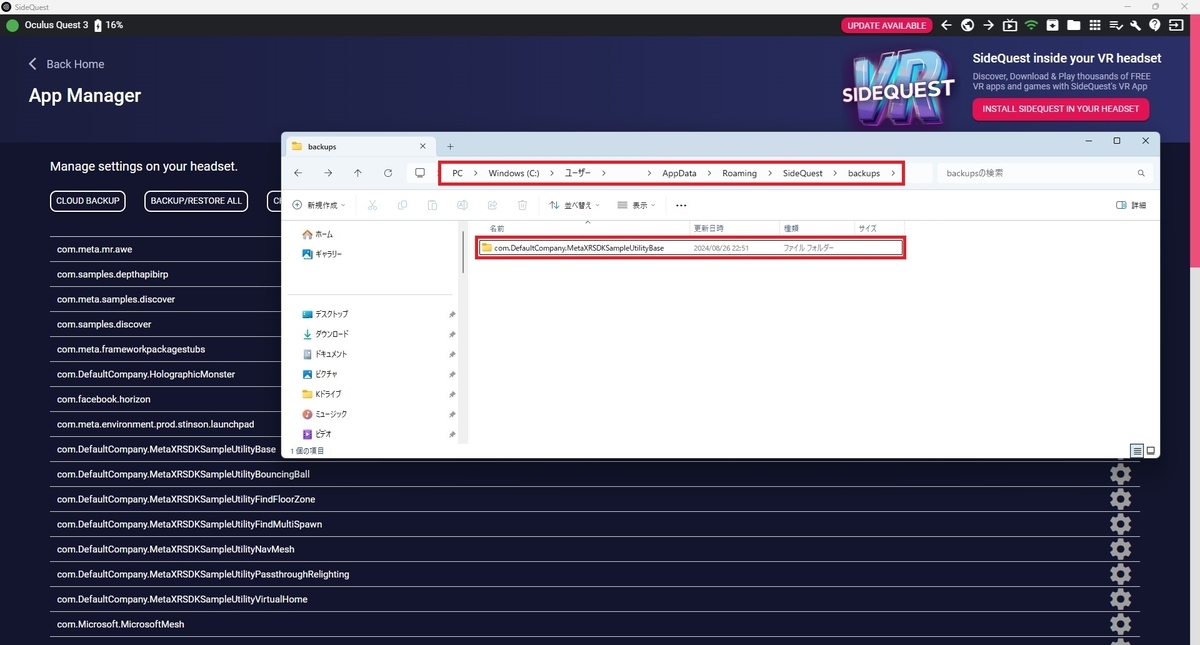Open settings gear for MetaXRSDKSampleUtilityFindFloorZone row
Screen dimensions: 1200x645
click(x=1120, y=499)
